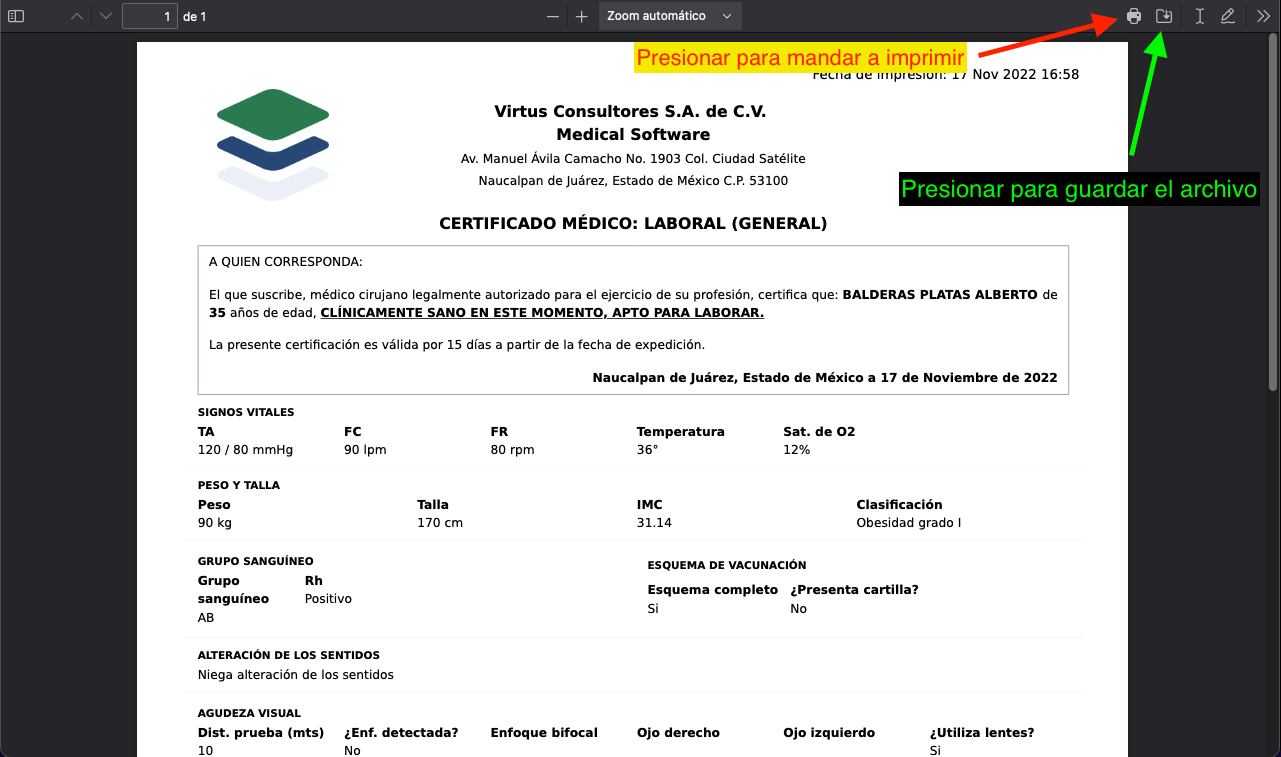Go to the next page arrow
Image resolution: width=1281 pixels, height=757 pixels.
click(106, 16)
